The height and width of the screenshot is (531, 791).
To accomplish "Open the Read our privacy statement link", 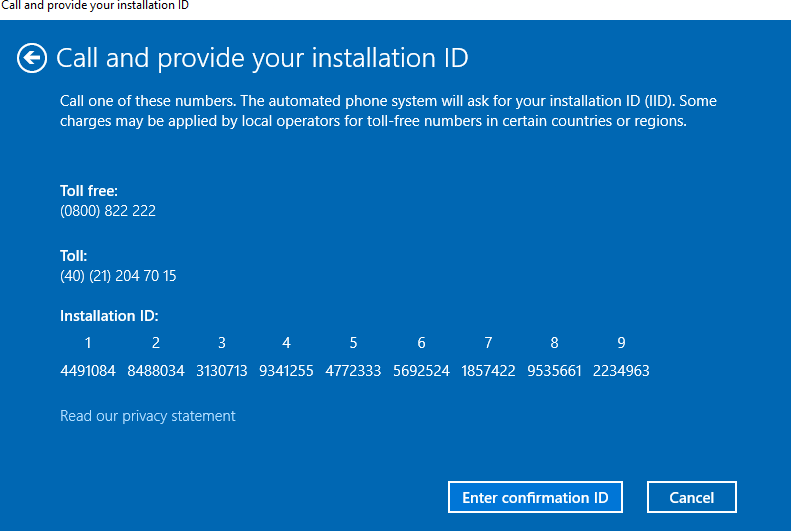I will click(x=148, y=416).
